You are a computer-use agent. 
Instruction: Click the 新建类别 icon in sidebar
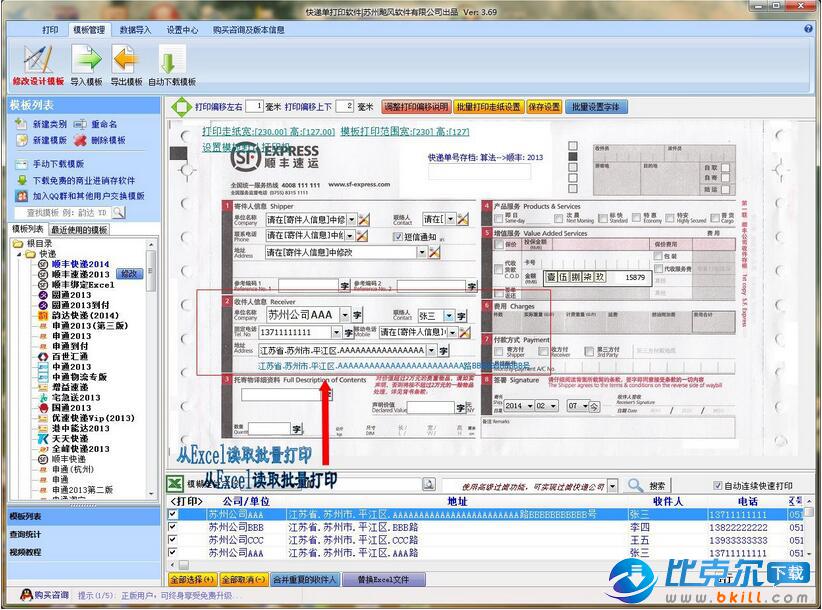[20, 124]
